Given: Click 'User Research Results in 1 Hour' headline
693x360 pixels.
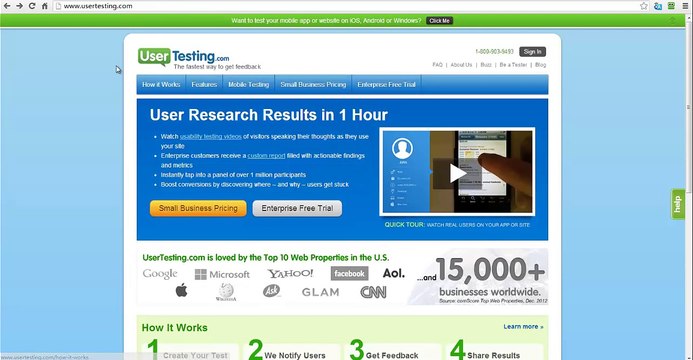Looking at the screenshot, I should [268, 115].
